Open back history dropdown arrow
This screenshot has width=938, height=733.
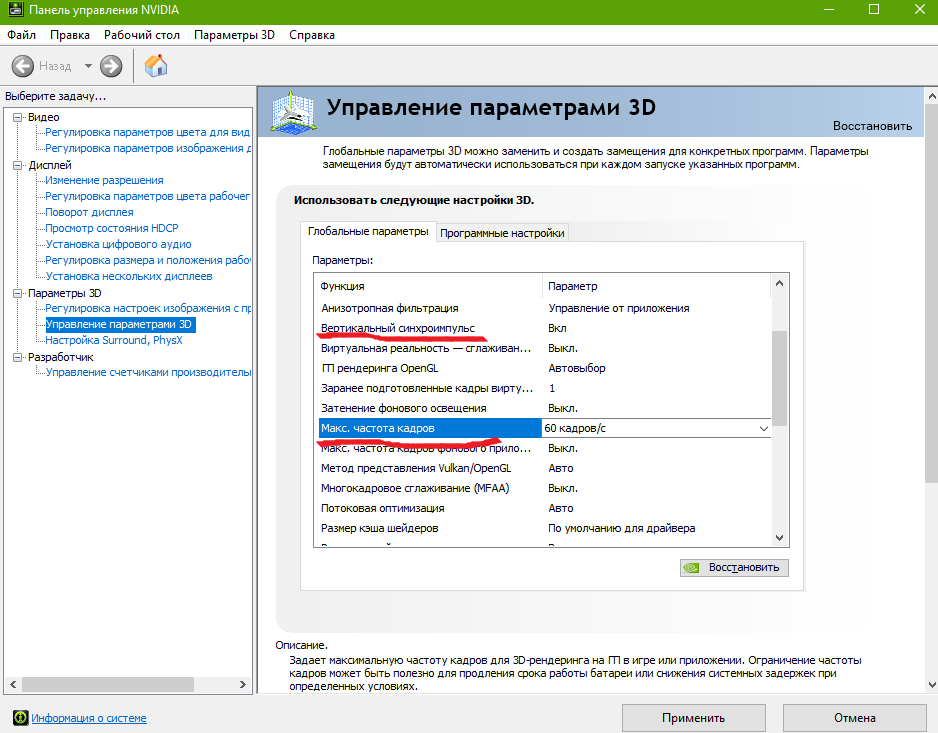88,66
